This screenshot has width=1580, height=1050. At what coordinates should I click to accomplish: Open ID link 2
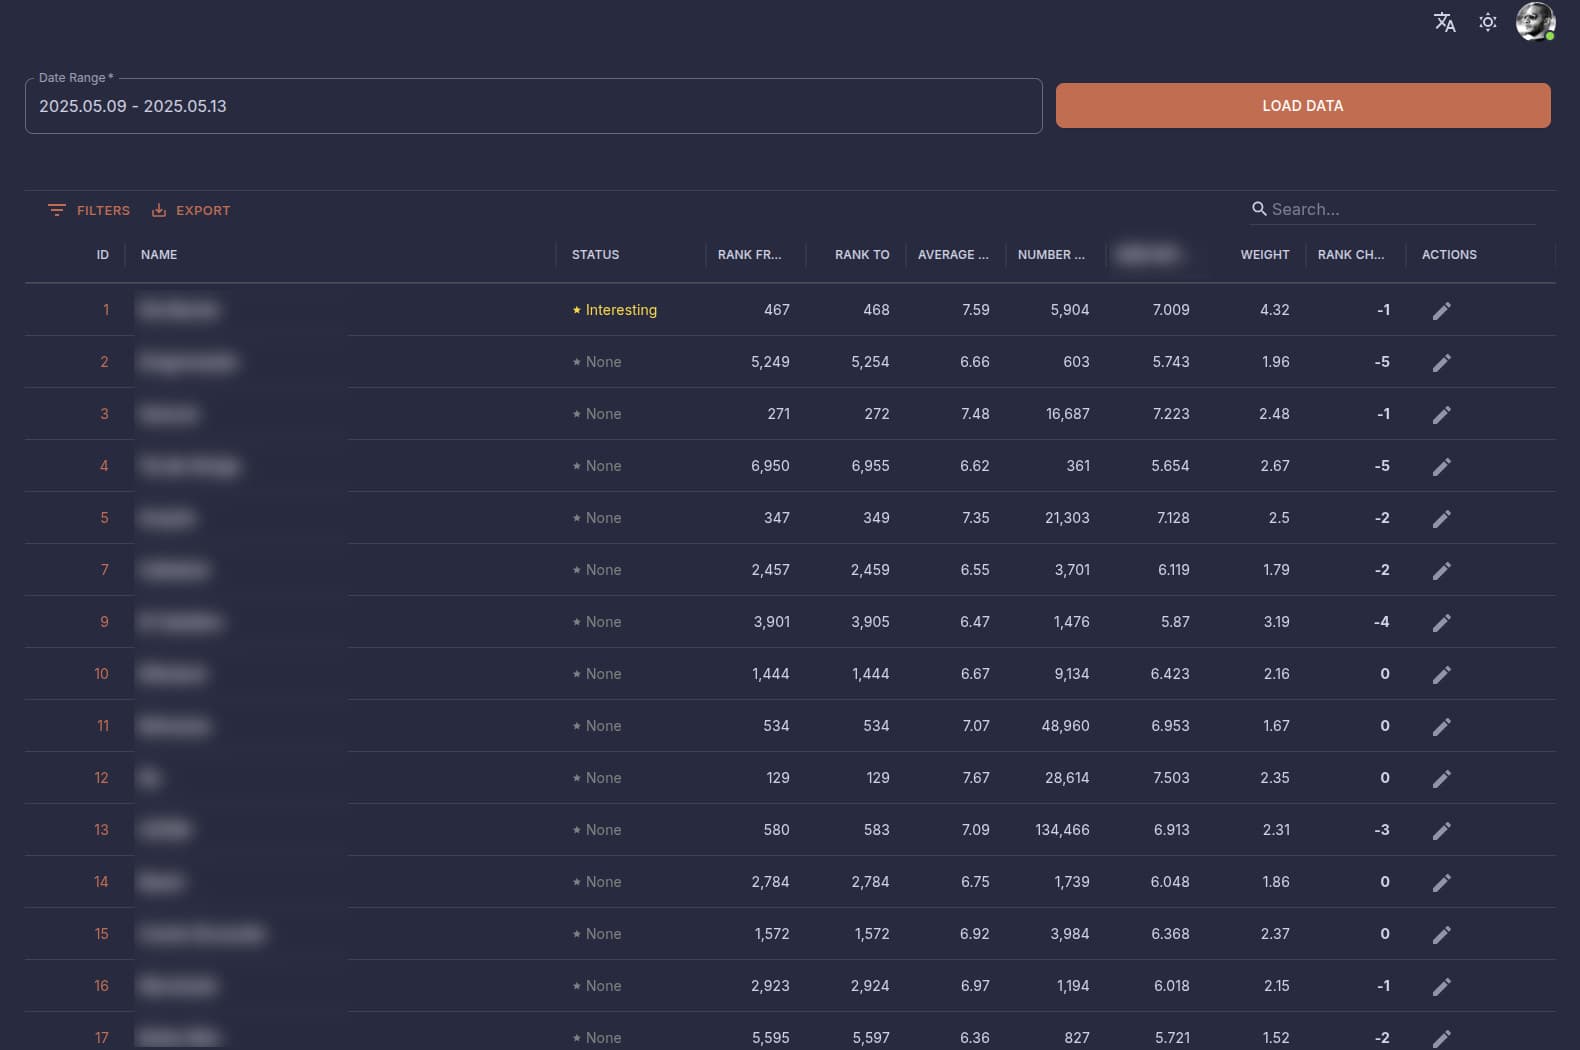104,362
